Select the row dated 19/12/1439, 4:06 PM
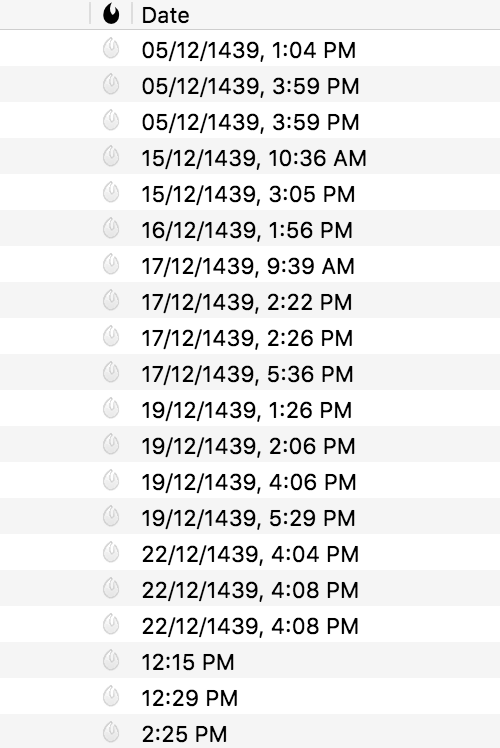Screen dimensions: 500x748 250,480
